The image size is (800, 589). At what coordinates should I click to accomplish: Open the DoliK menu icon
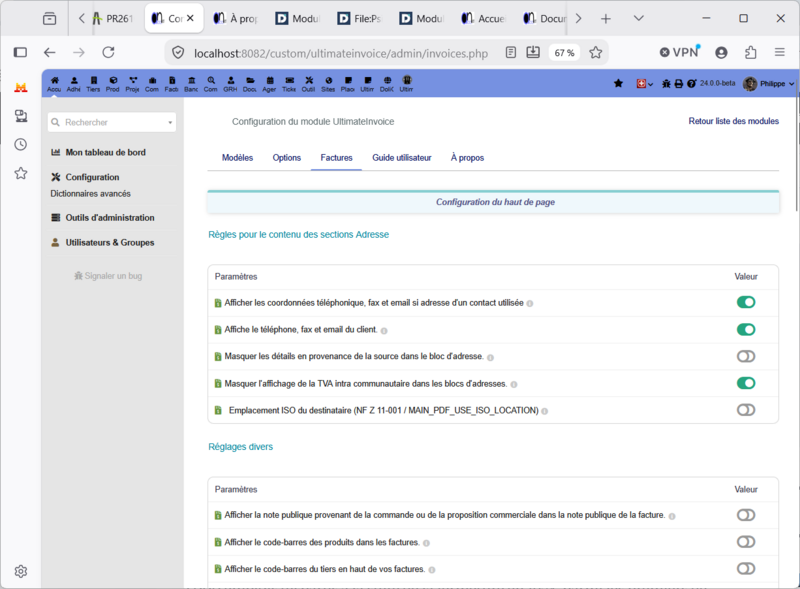pyautogui.click(x=387, y=81)
